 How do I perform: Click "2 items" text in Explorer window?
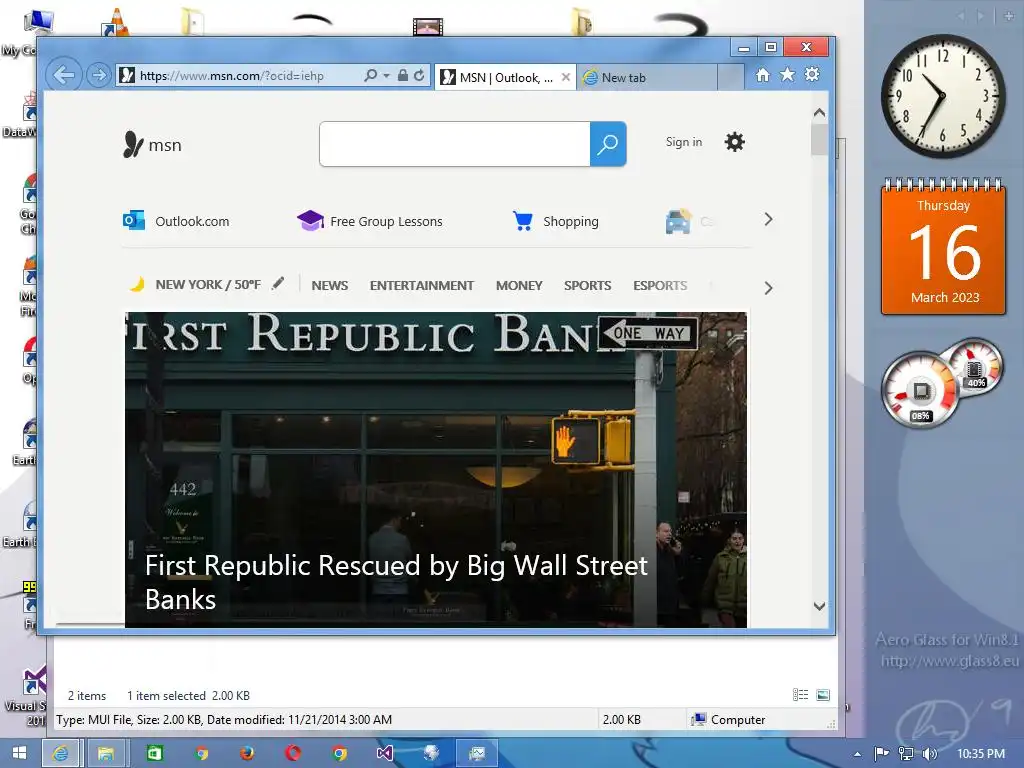[87, 696]
